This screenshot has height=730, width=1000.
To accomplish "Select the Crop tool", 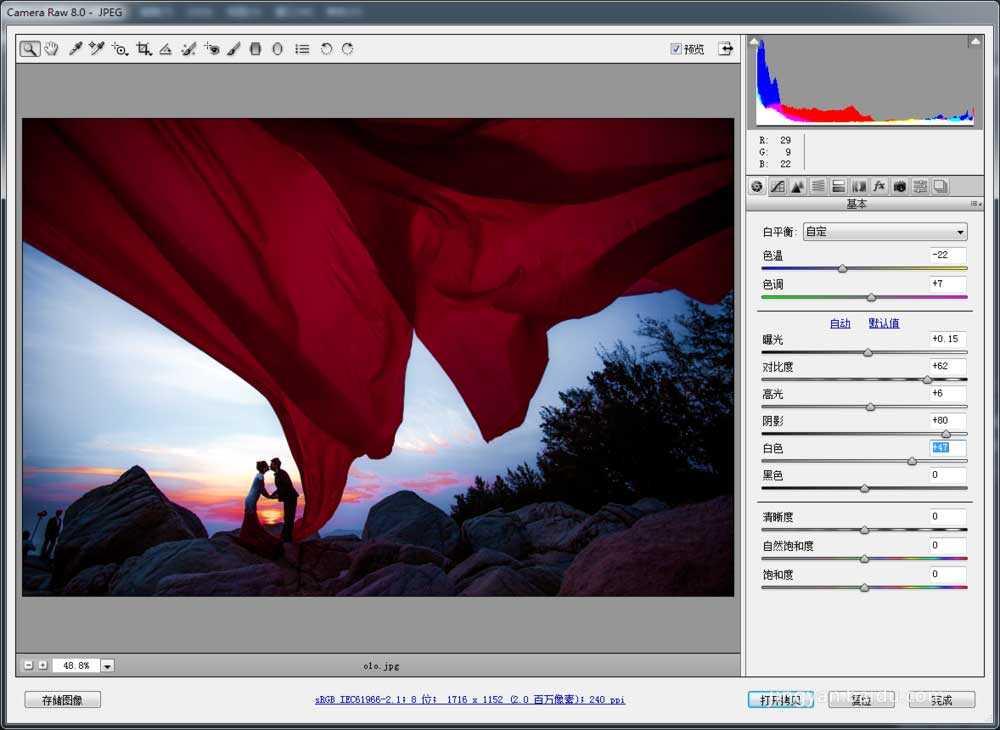I will tap(145, 48).
